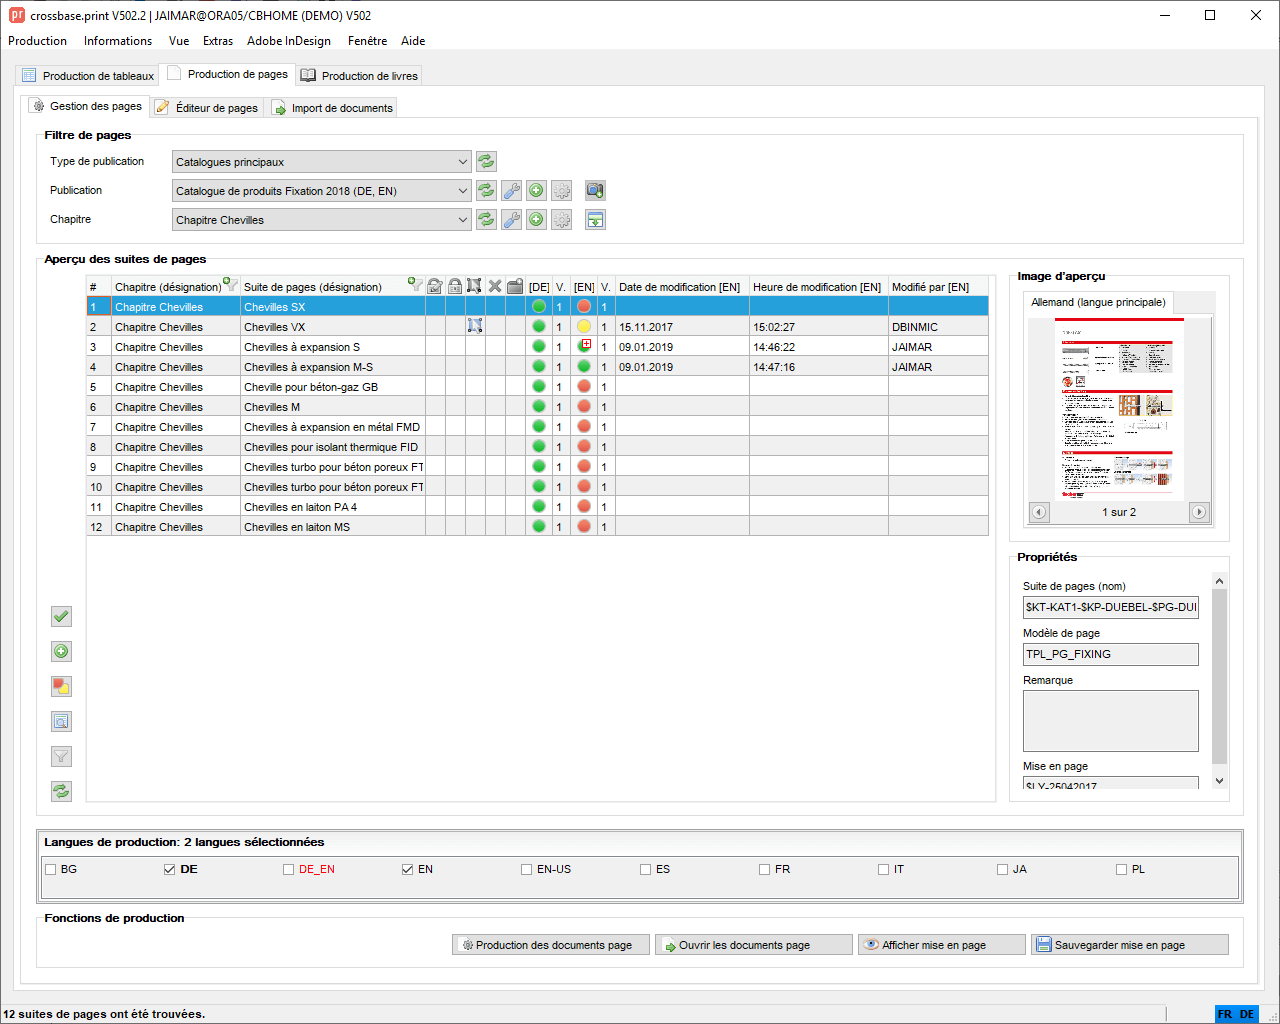Click the folder-plus column header icon

click(515, 286)
